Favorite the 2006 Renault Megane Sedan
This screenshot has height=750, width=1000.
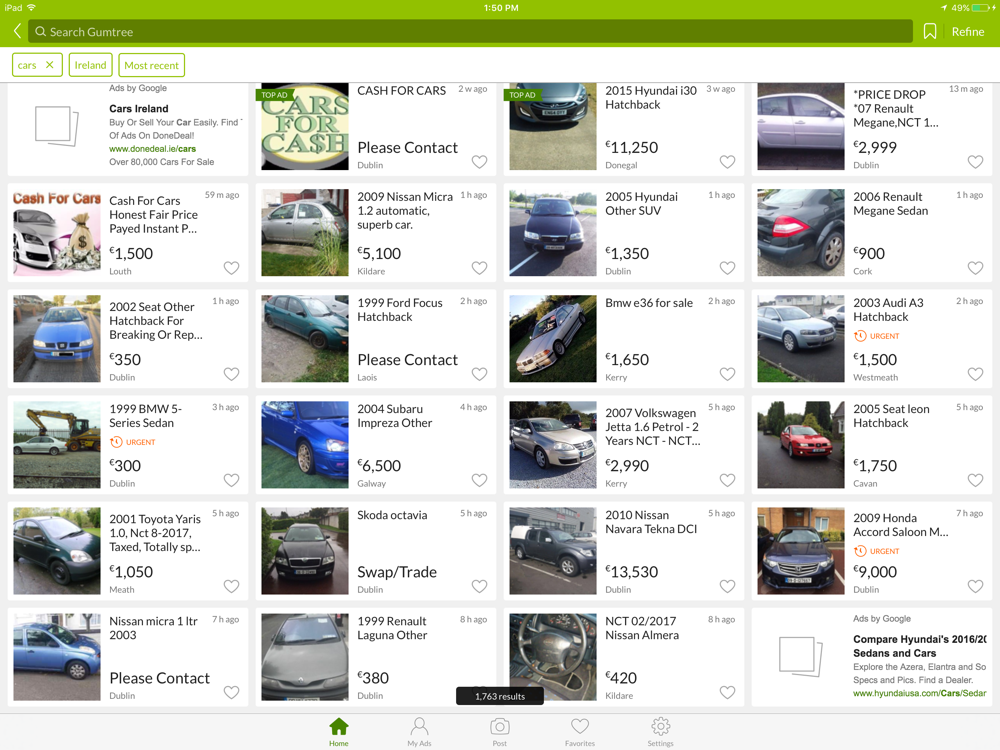coord(975,268)
